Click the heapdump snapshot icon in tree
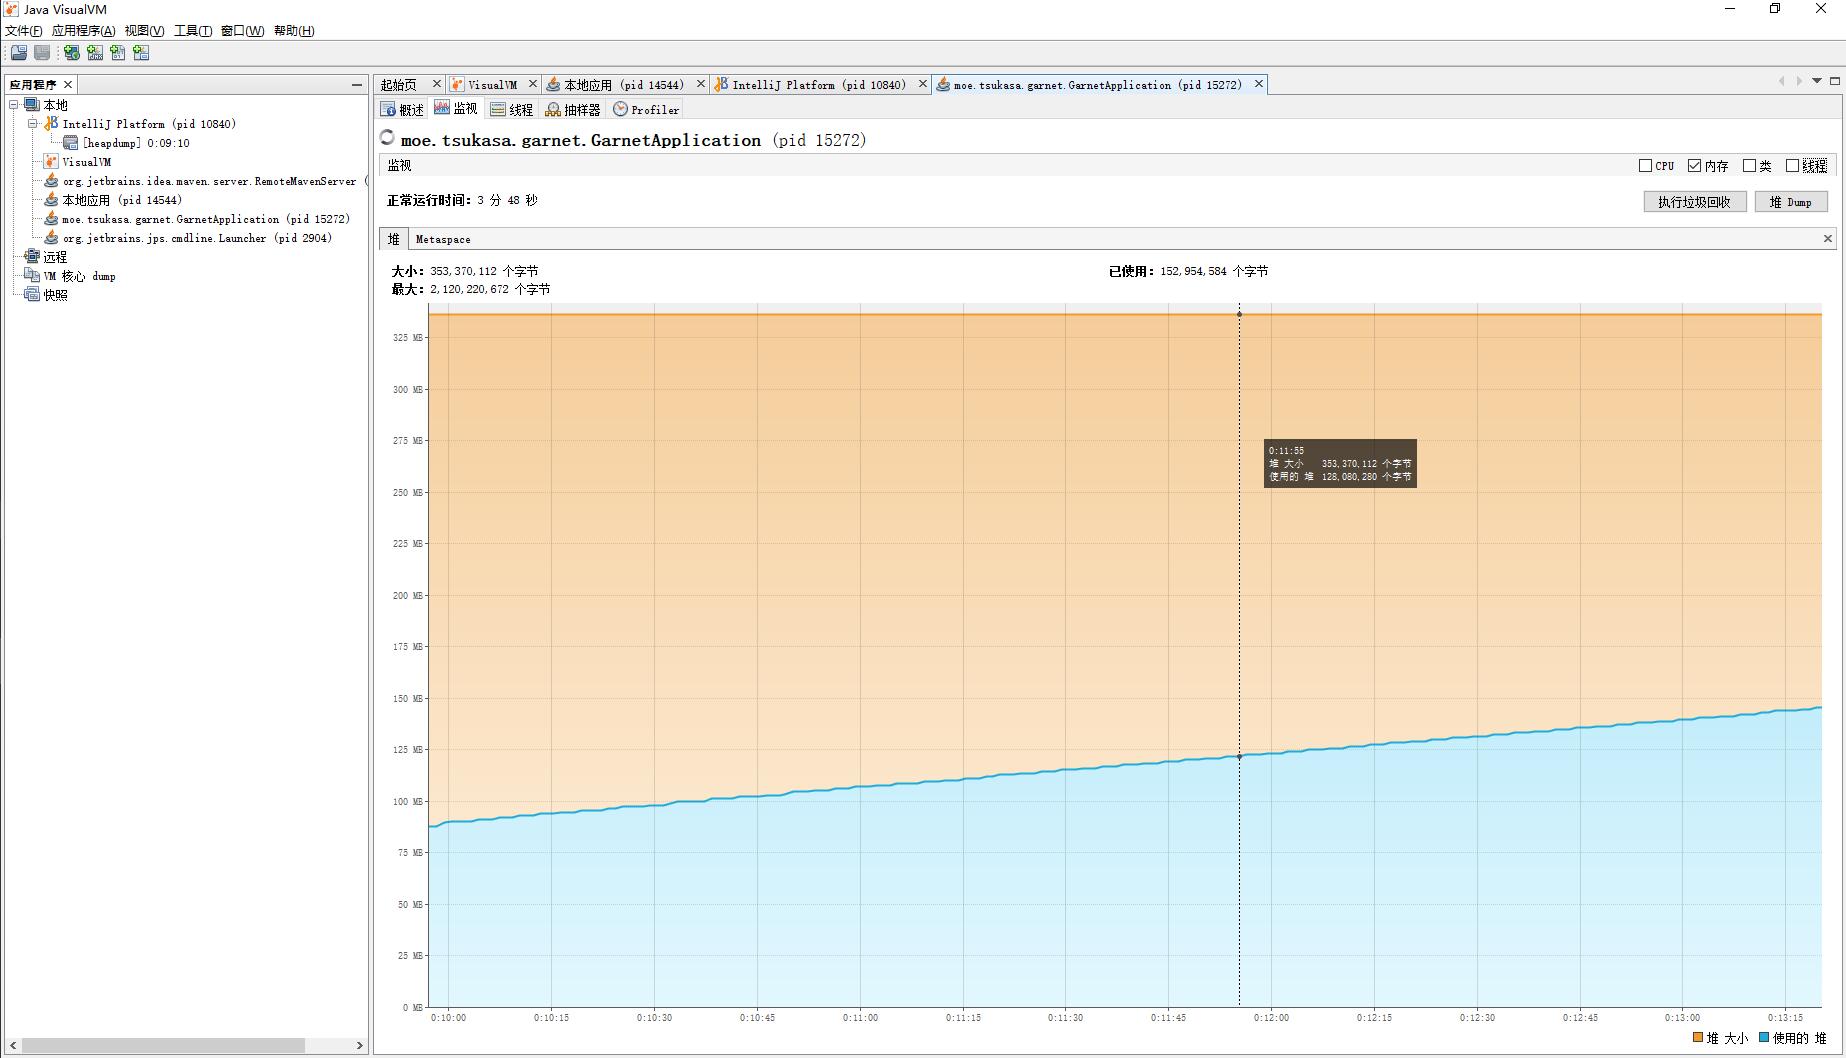The image size is (1846, 1058). click(71, 142)
